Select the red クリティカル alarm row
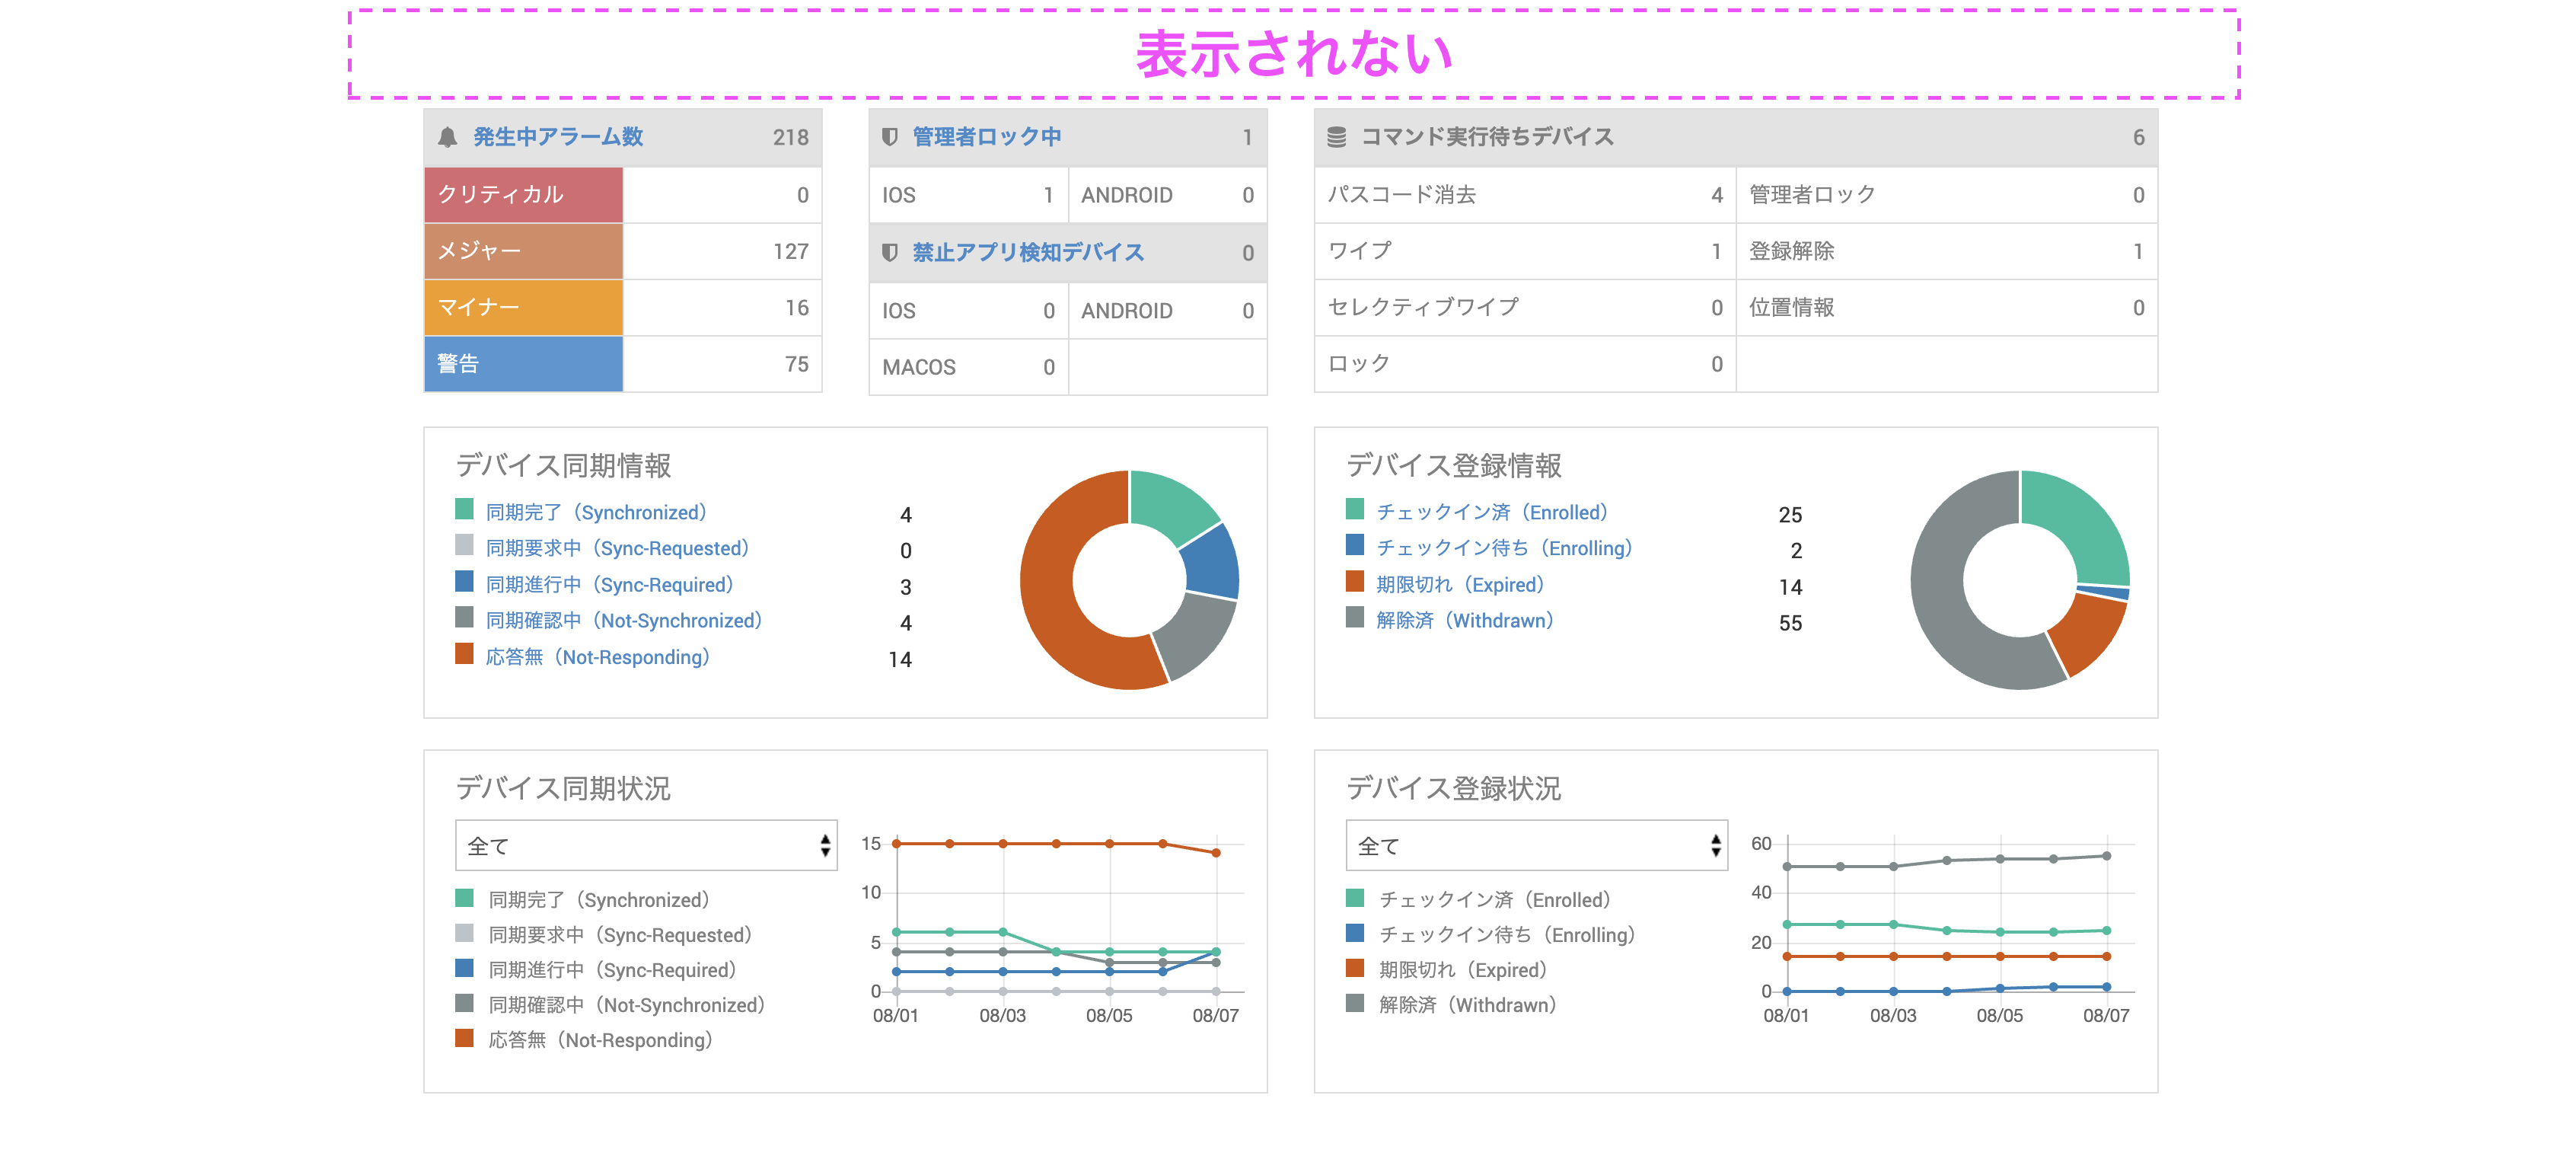Image resolution: width=2576 pixels, height=1159 pixels. [x=523, y=195]
